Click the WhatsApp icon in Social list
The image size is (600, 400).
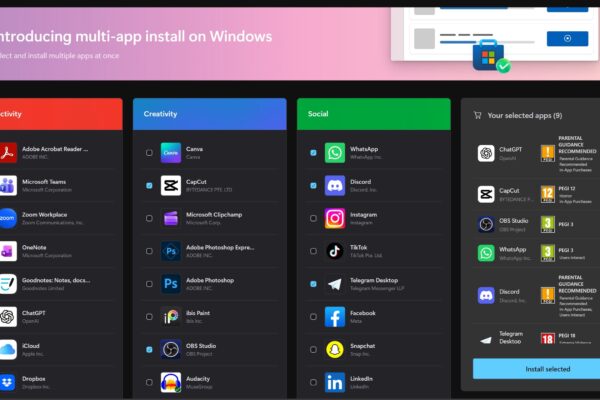(335, 153)
